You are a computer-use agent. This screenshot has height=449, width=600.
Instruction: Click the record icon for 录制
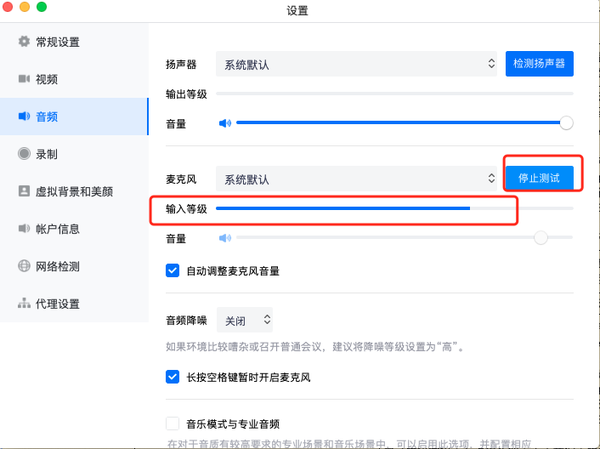(24, 154)
